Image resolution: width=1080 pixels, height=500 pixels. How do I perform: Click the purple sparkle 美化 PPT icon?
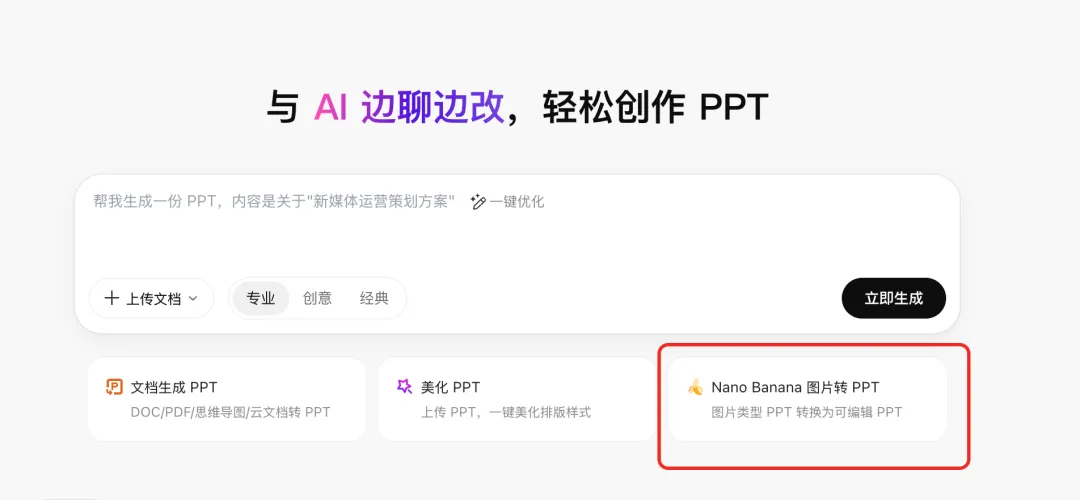tap(404, 386)
